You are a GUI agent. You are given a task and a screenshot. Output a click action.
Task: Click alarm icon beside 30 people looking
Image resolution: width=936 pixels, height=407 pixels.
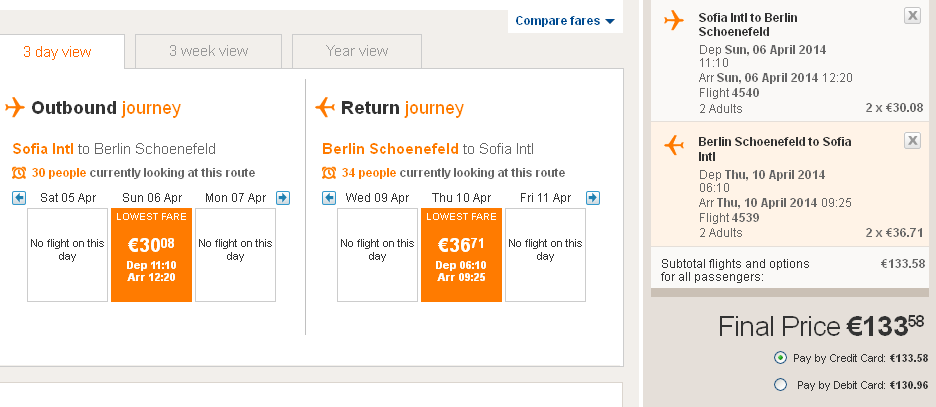click(19, 173)
